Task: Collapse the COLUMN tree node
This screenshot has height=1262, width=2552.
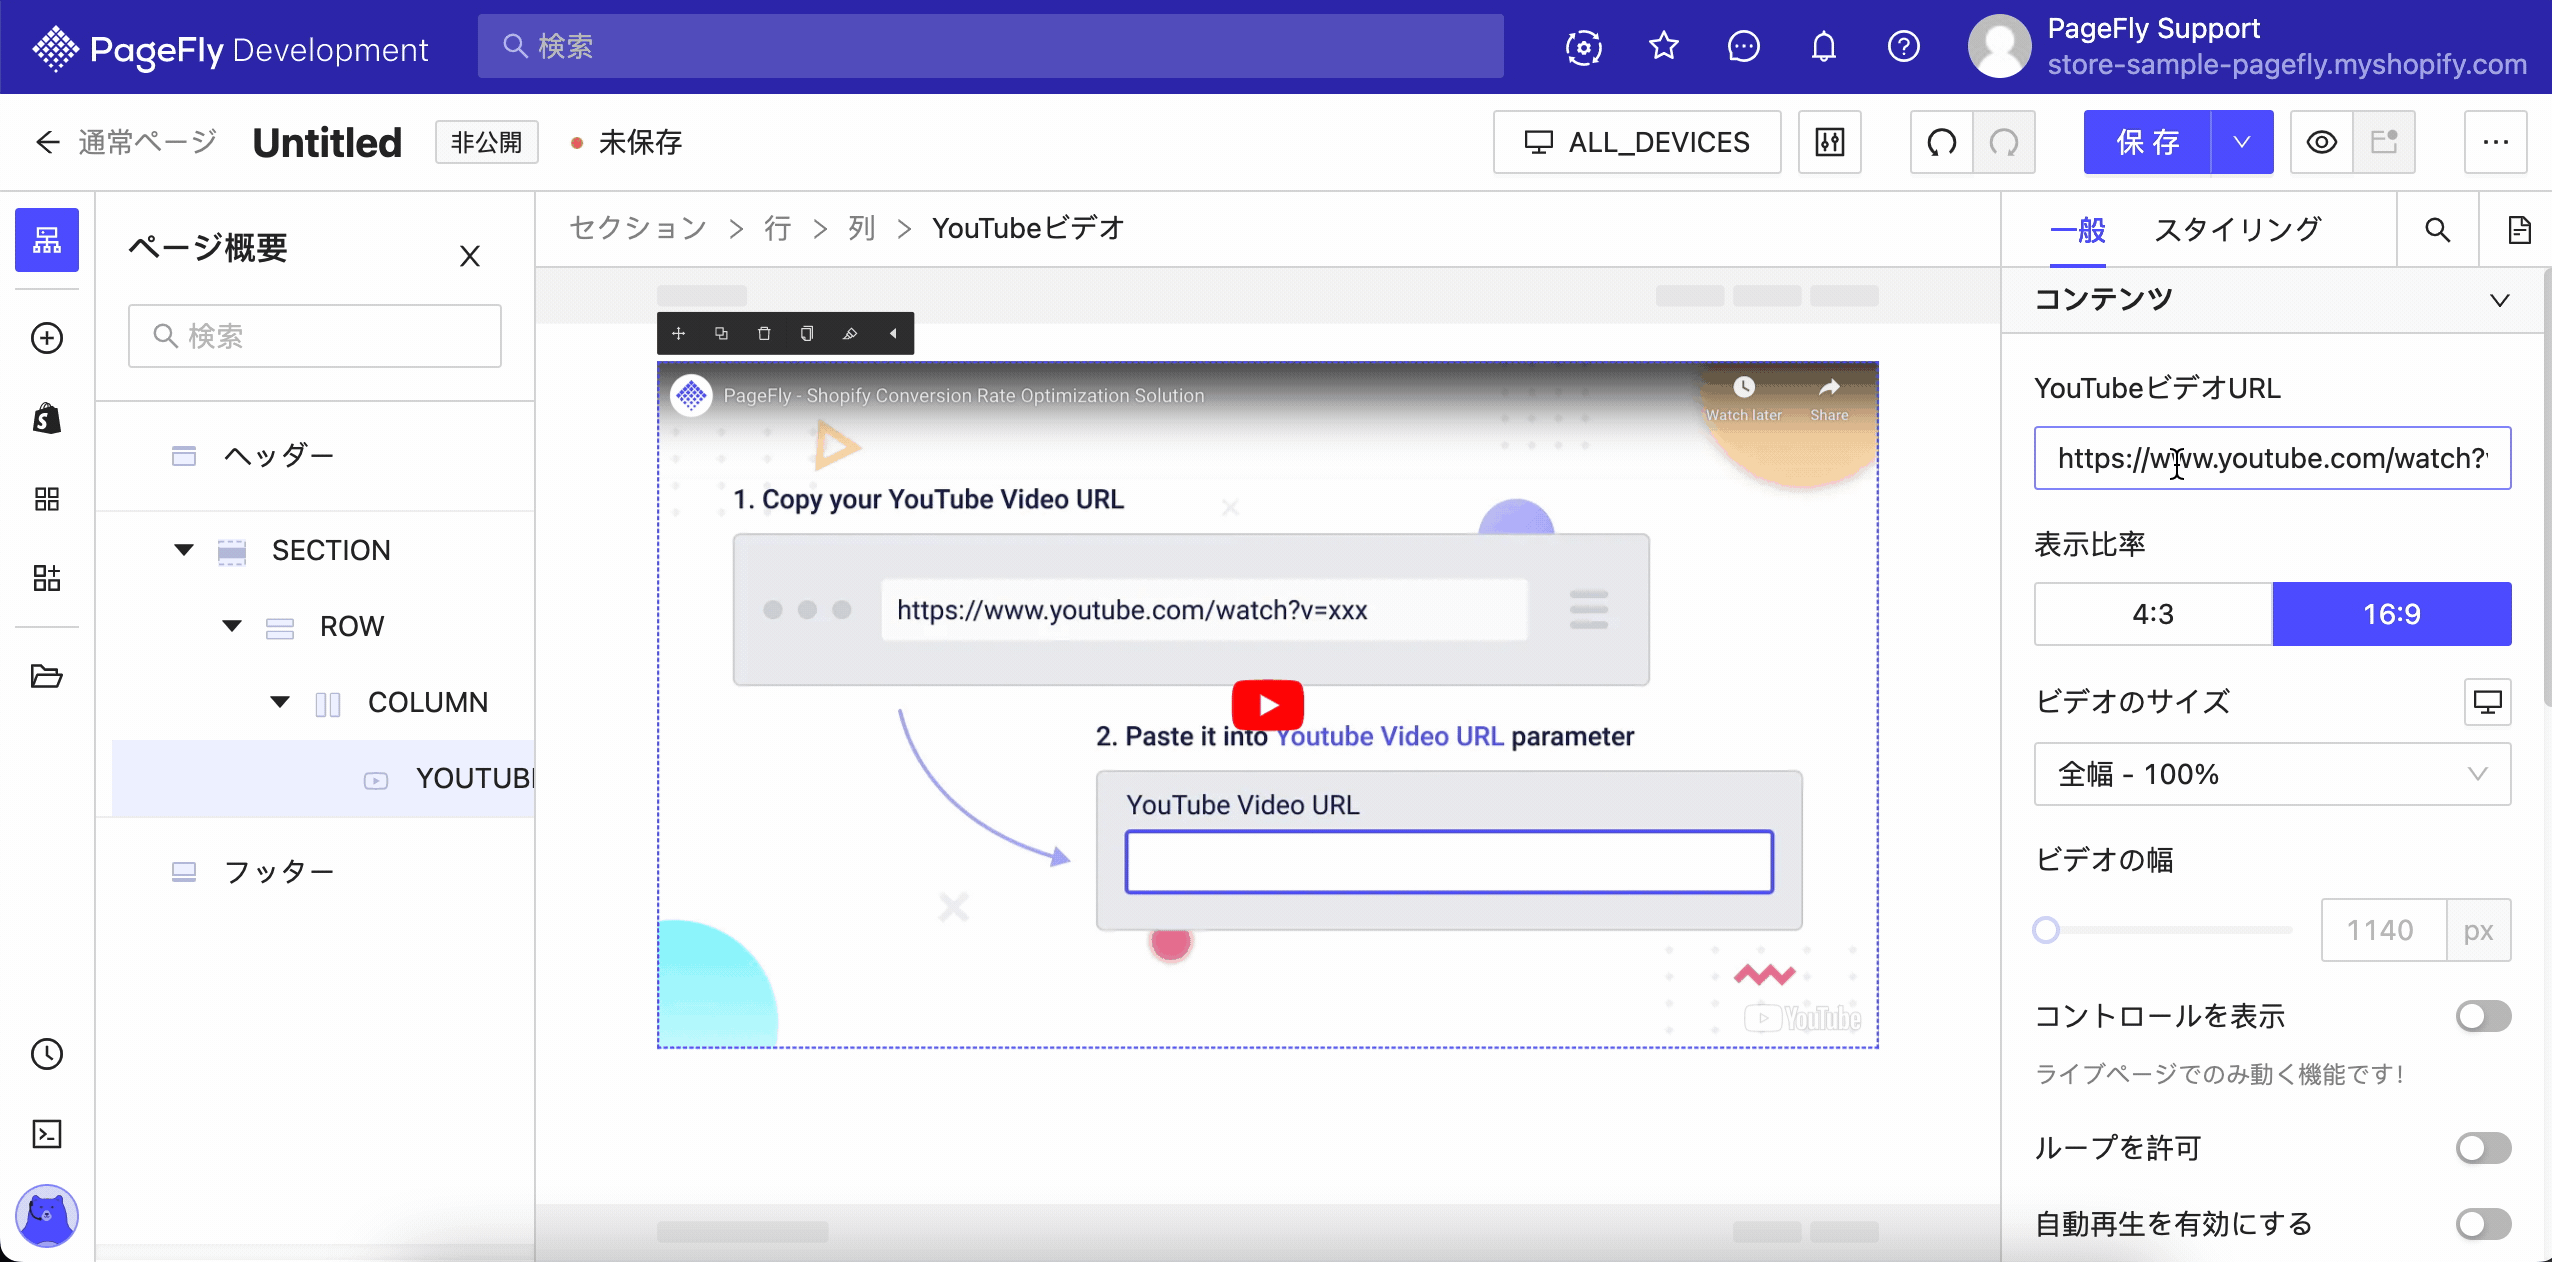Action: (x=280, y=702)
